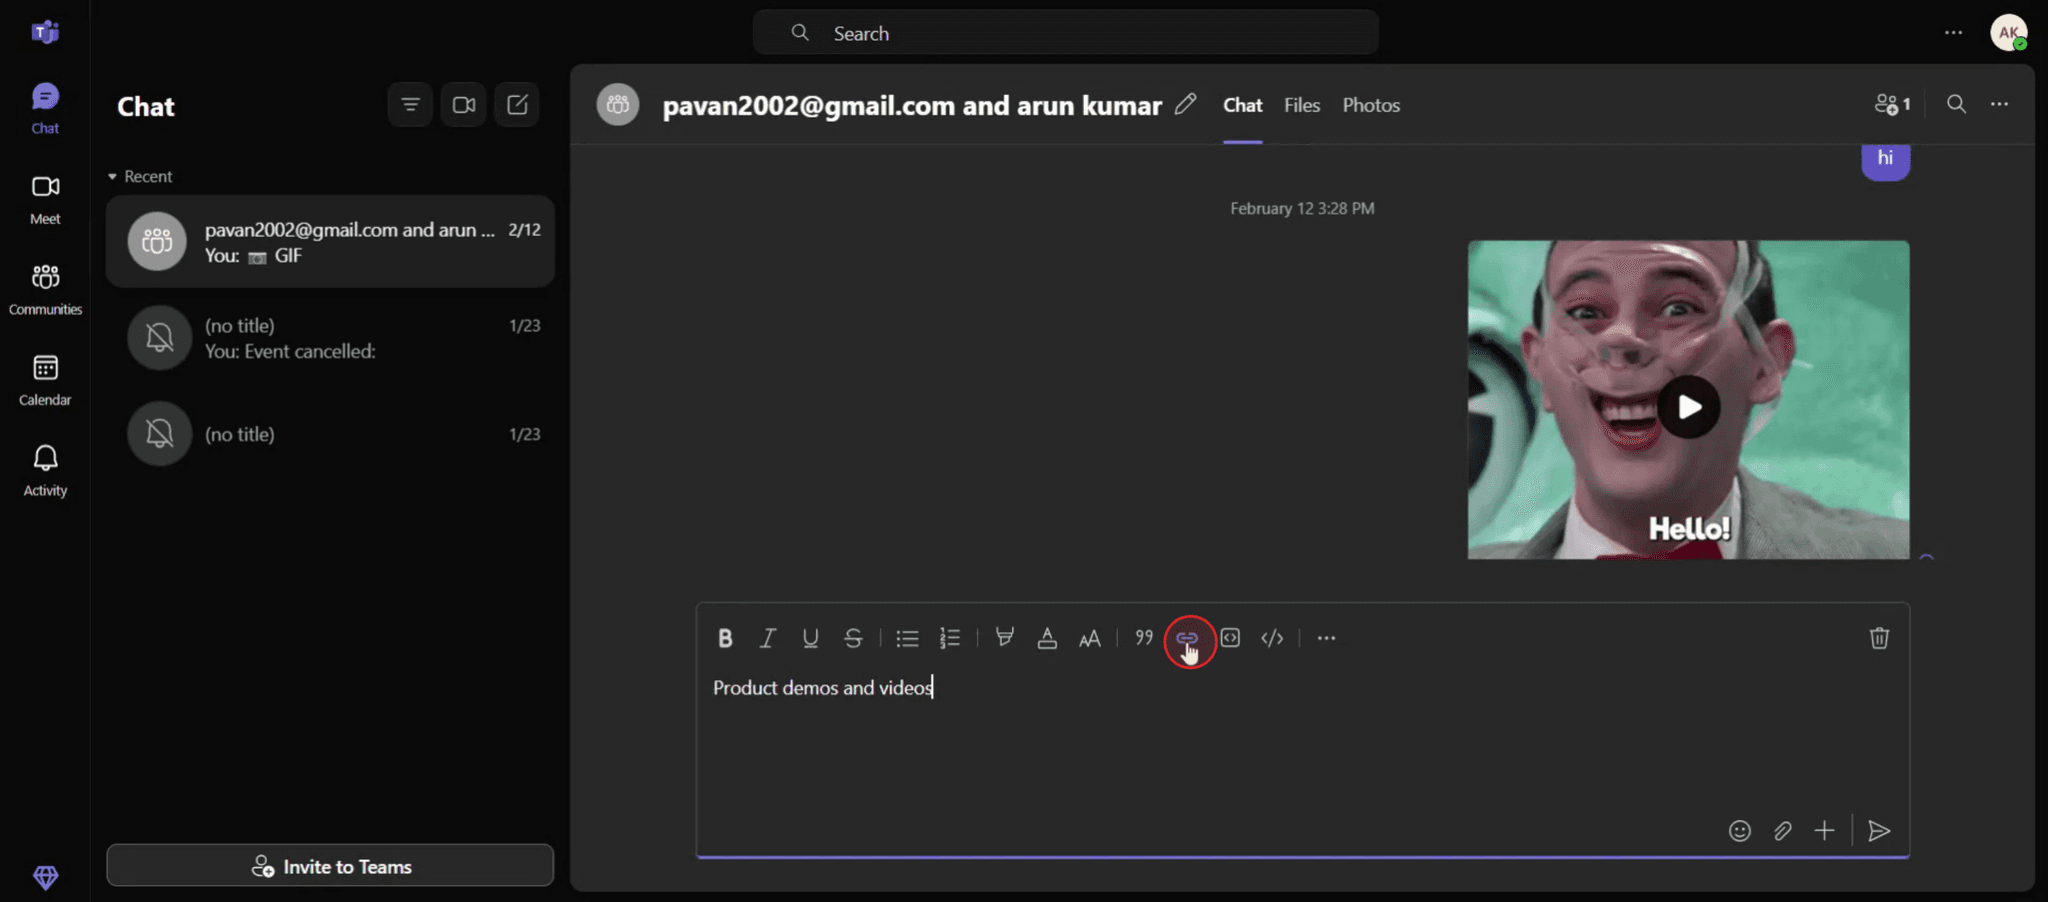Open the emoji picker
Screen dimensions: 2048x902
pos(1740,830)
